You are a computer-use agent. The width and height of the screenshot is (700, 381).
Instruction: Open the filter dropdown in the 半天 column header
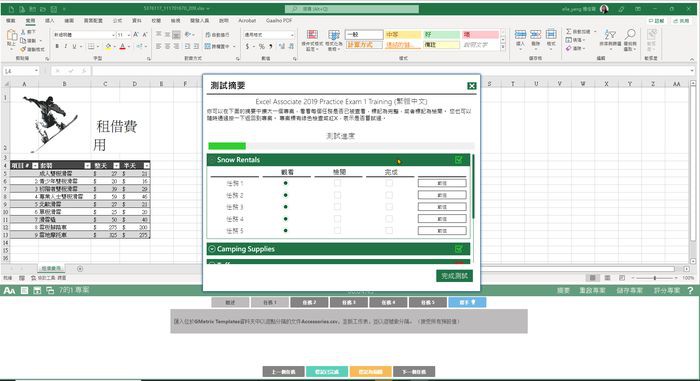[146, 166]
